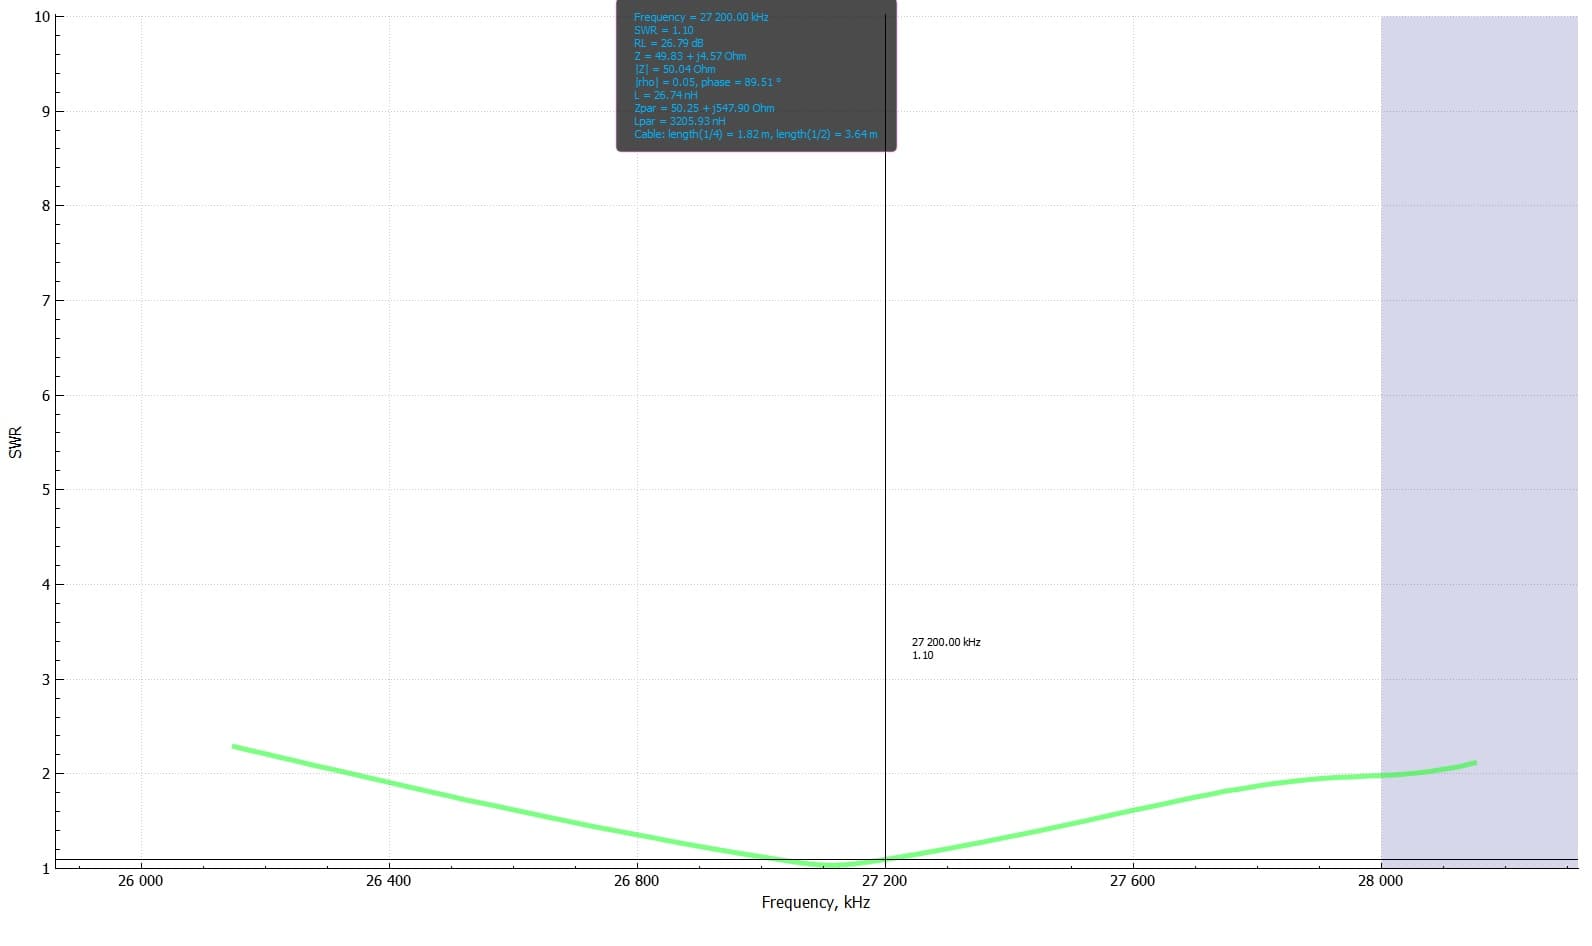
Task: Click the "1" tick on the SWR axis
Action: tap(46, 868)
